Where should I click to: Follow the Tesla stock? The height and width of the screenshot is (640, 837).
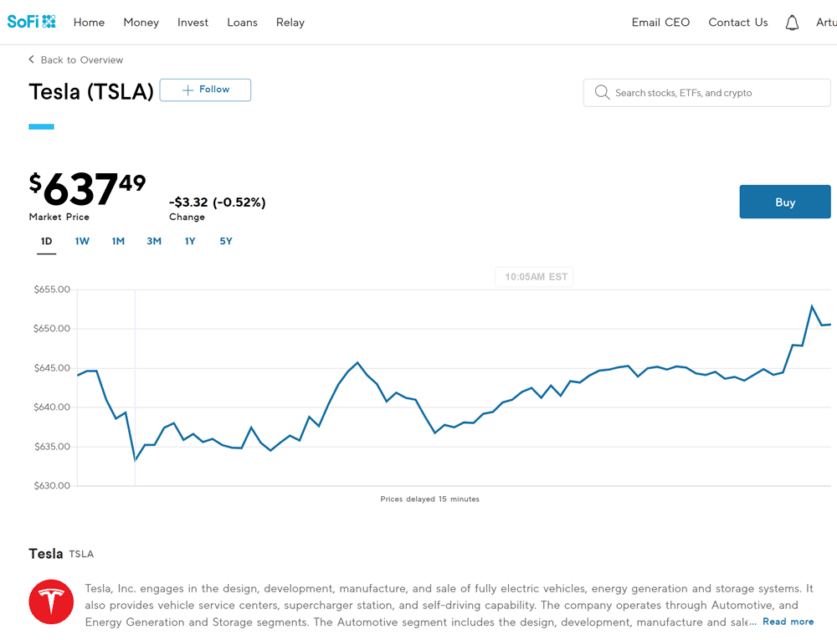tap(205, 90)
